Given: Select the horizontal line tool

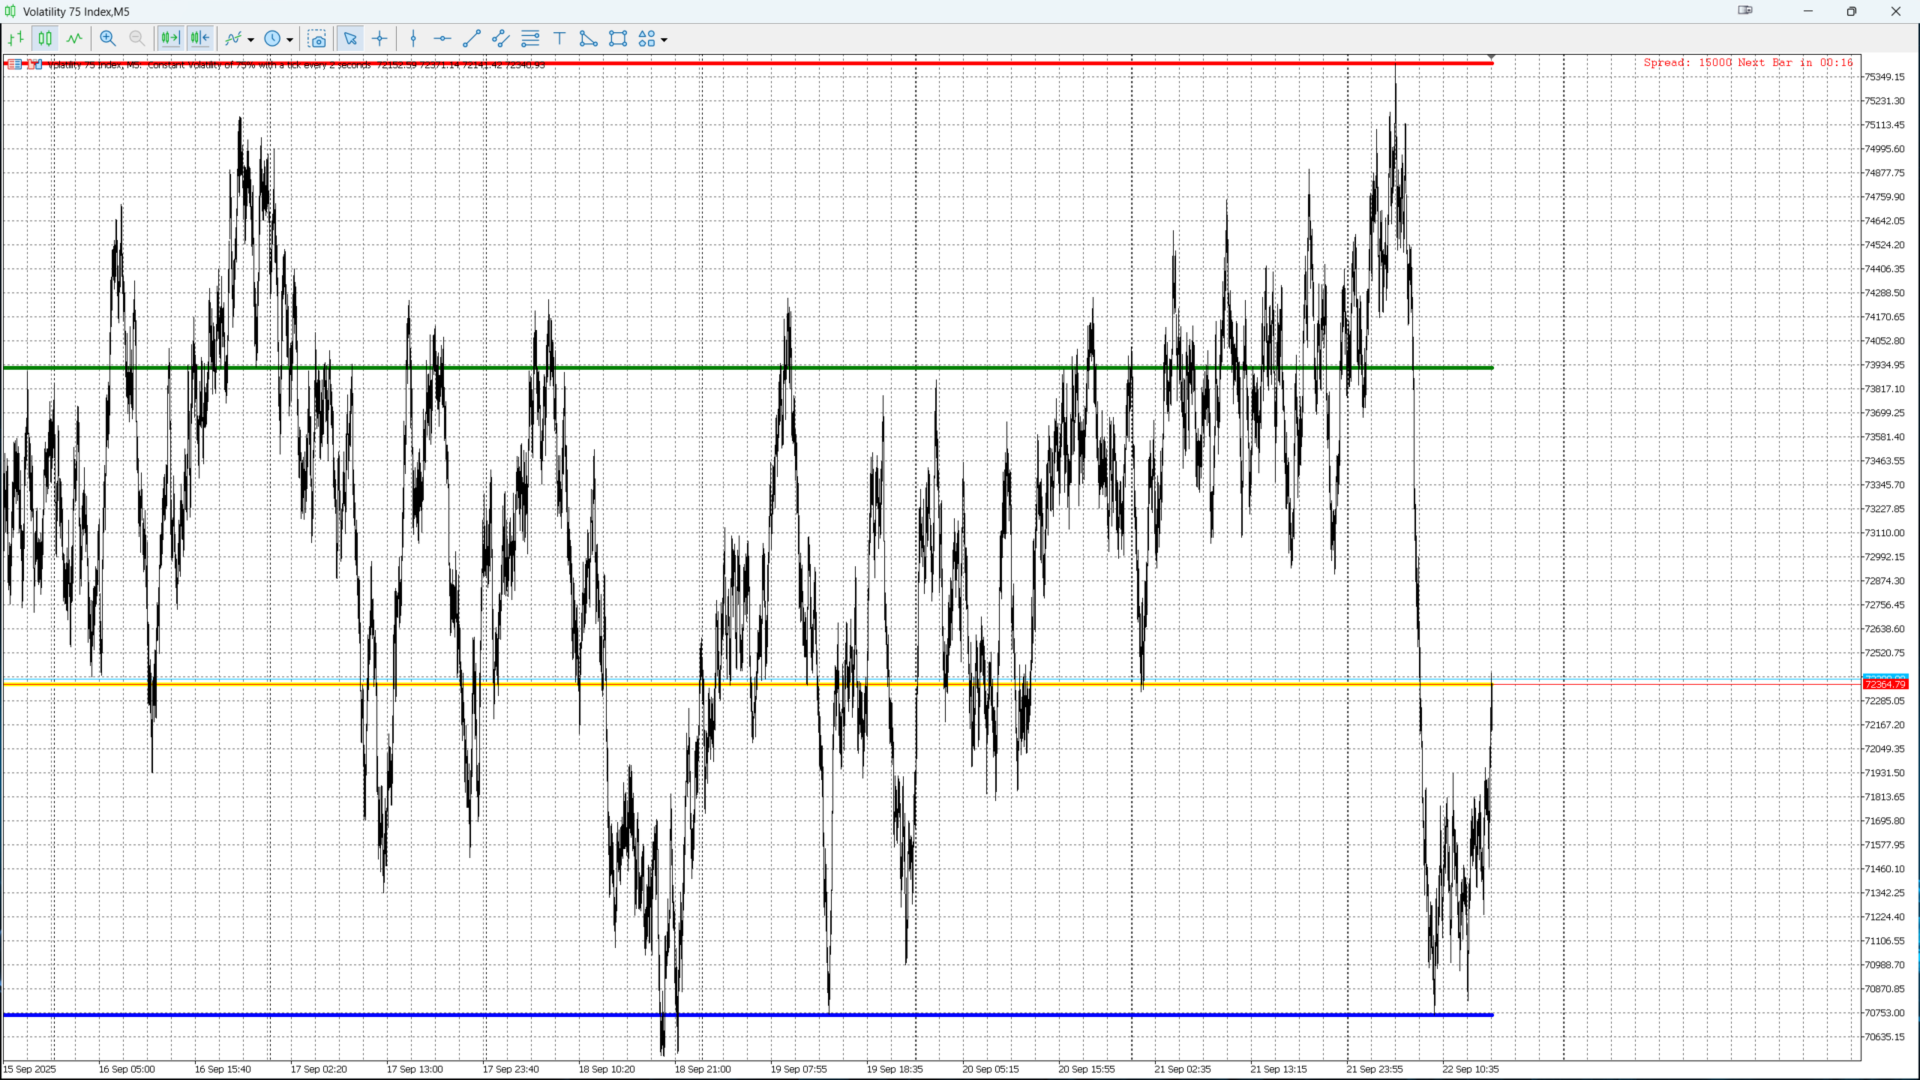Looking at the screenshot, I should (442, 39).
